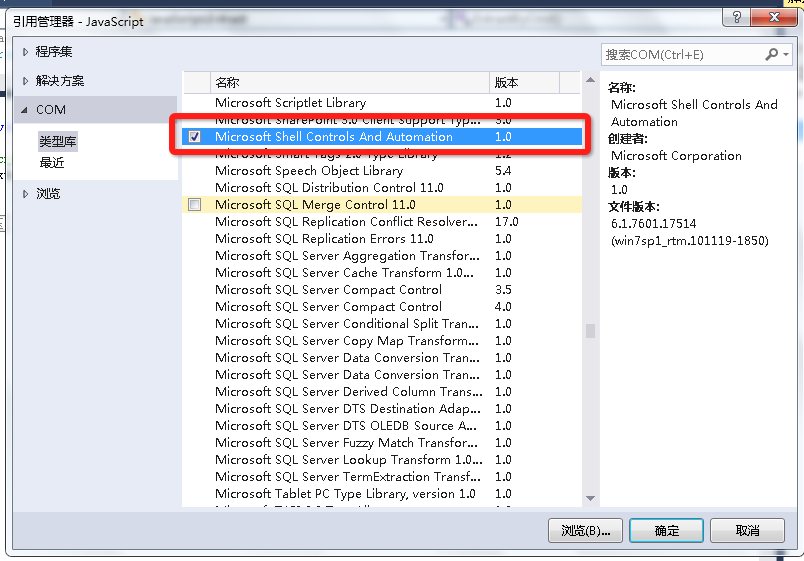Sort by the 名称 column header
The height and width of the screenshot is (561, 804).
click(350, 83)
